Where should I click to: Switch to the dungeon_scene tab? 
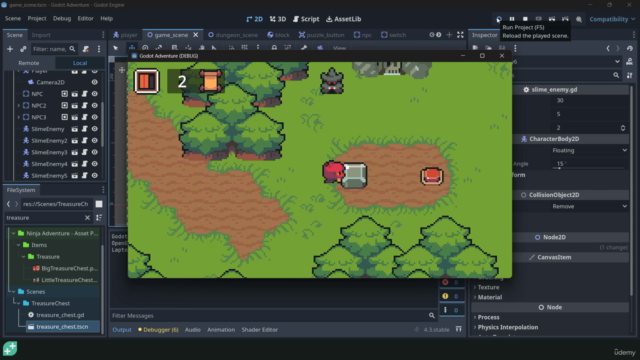[233, 35]
